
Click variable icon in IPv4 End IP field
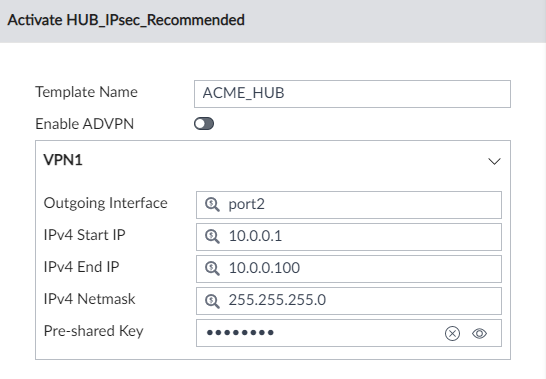click(212, 269)
